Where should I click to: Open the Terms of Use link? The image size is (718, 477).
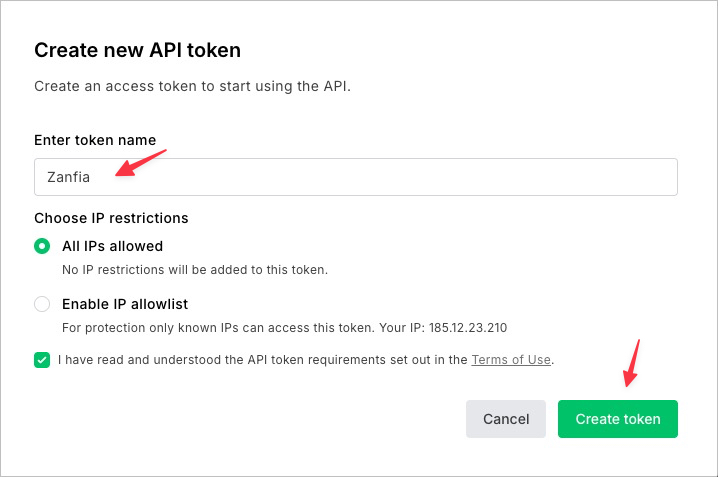point(511,360)
